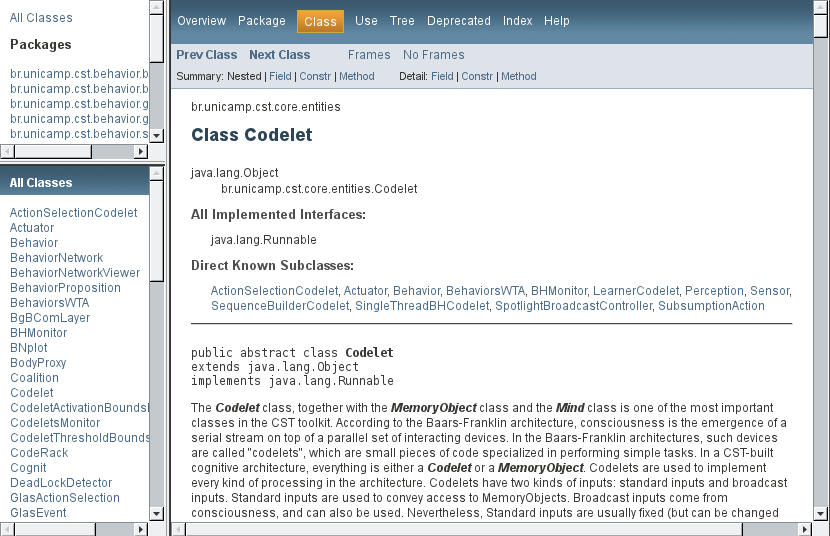Click the Help link in navbar

click(557, 21)
